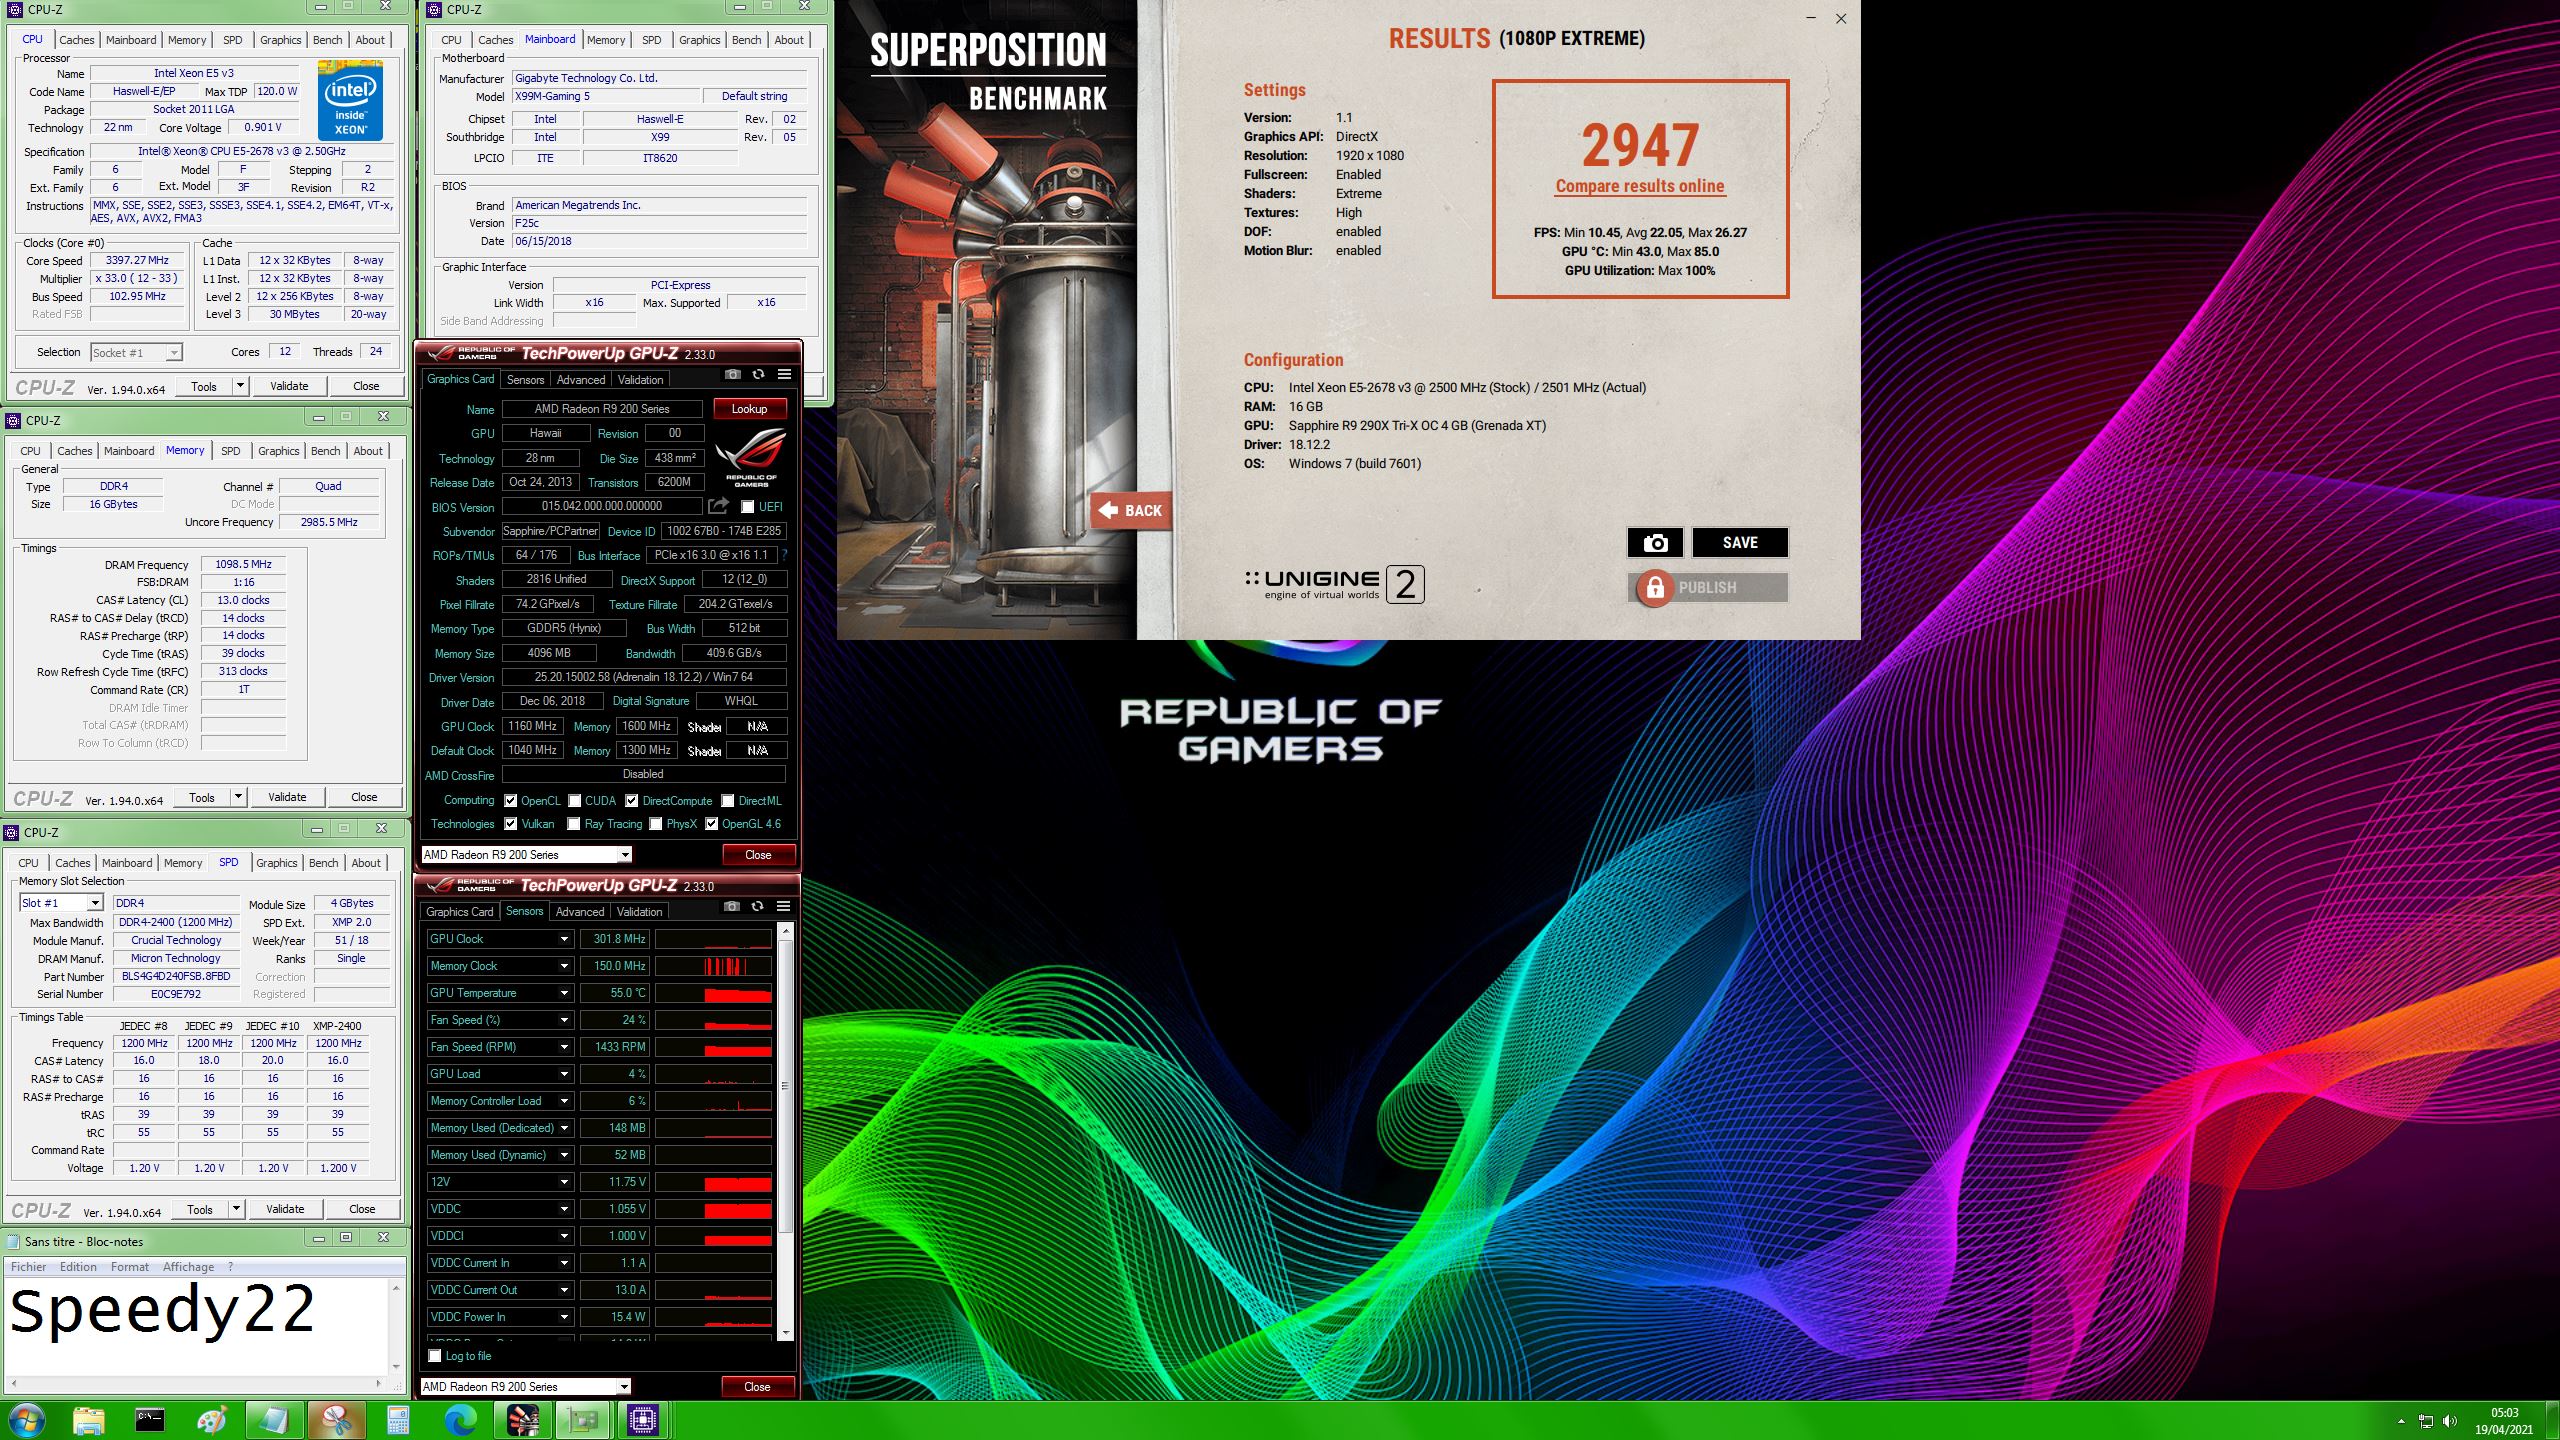Open Command Prompt from the taskbar
Screen dimensions: 2560x1440
[x=150, y=1420]
